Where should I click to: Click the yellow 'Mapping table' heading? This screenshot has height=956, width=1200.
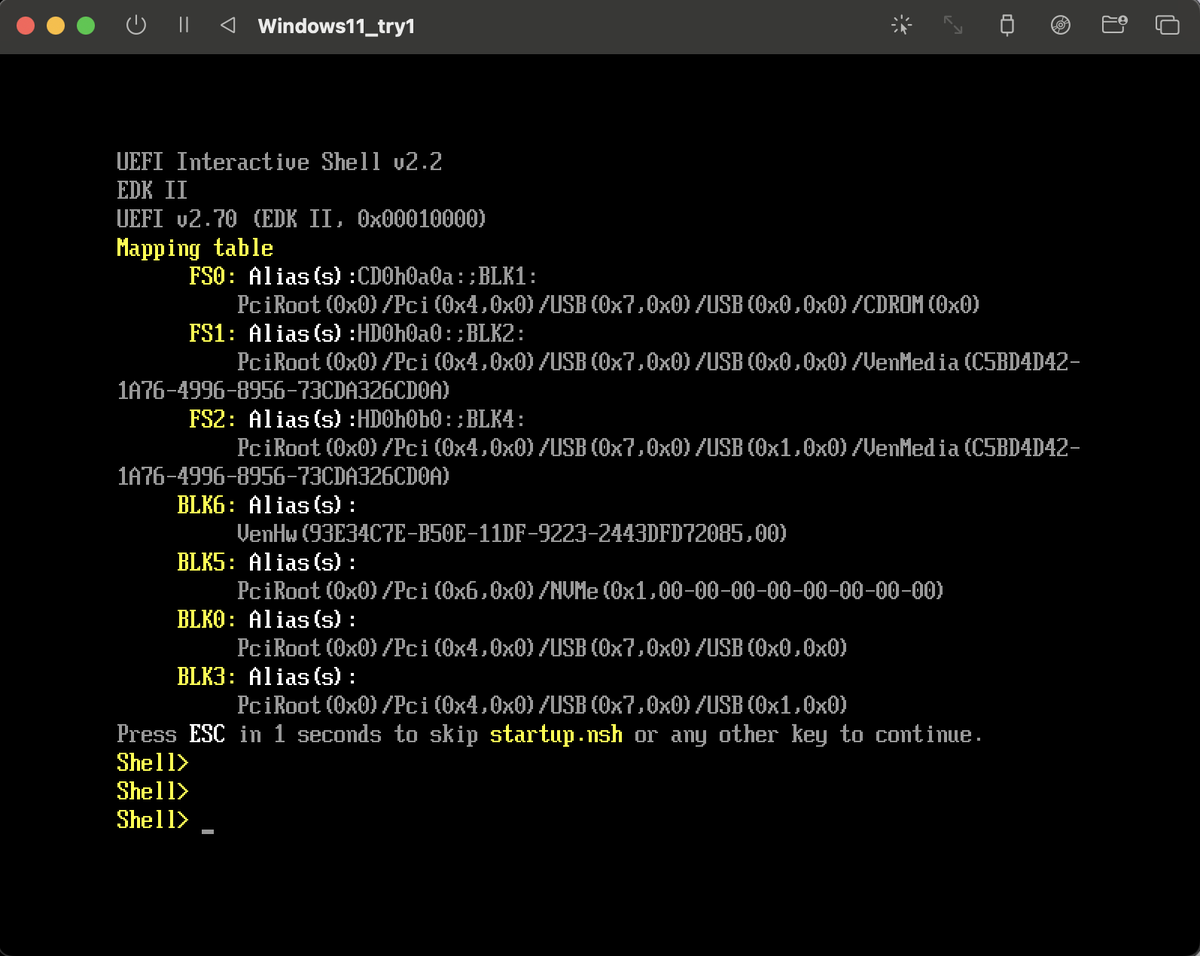(x=195, y=248)
